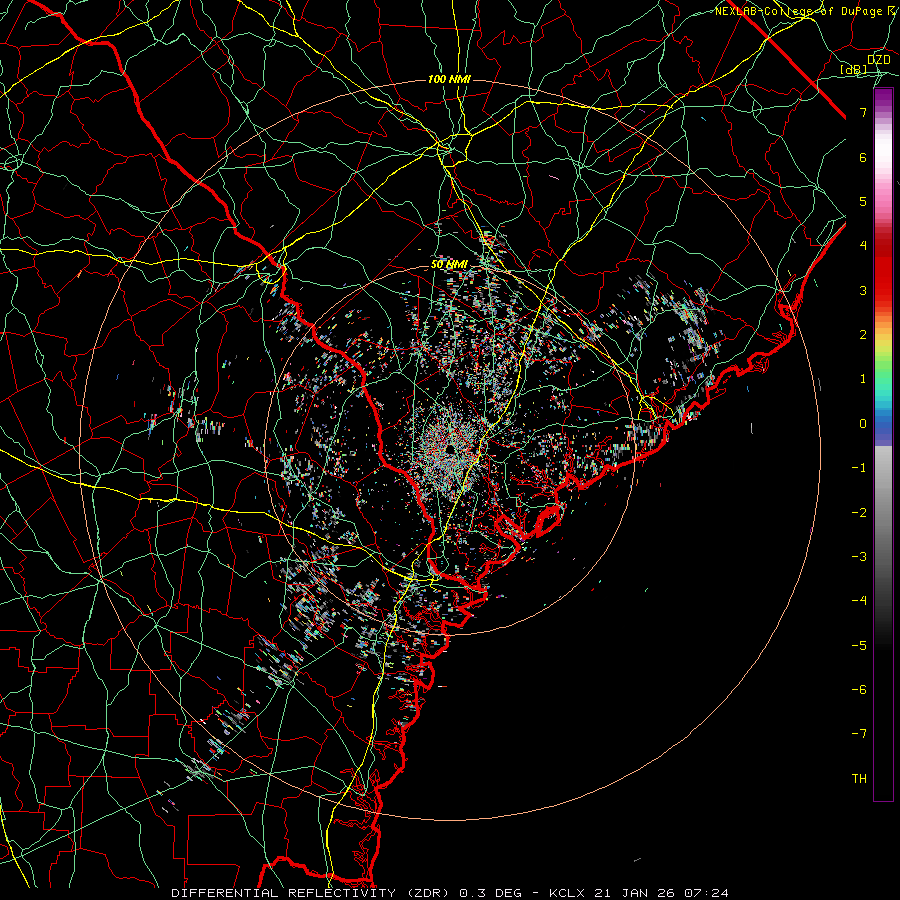Viewport: 900px width, 900px height.
Task: Click the color scale label '4'
Action: tap(863, 246)
